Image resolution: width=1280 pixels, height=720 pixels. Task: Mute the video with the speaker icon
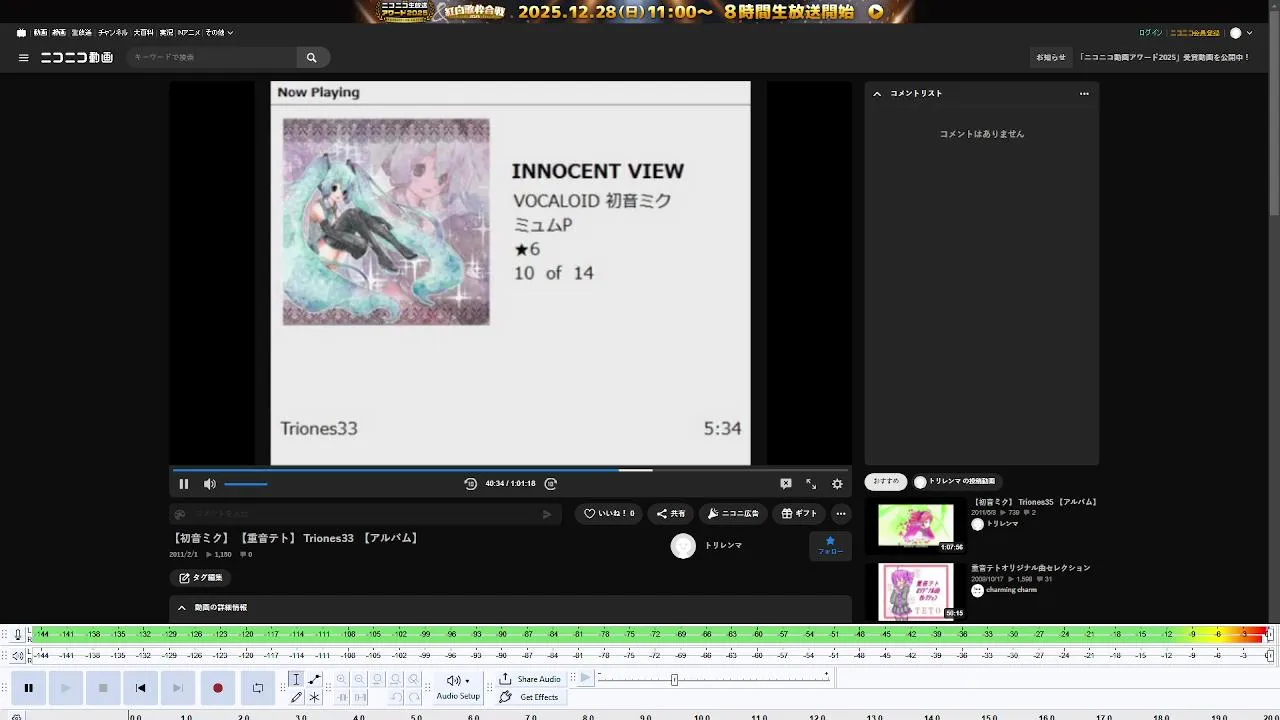click(210, 484)
